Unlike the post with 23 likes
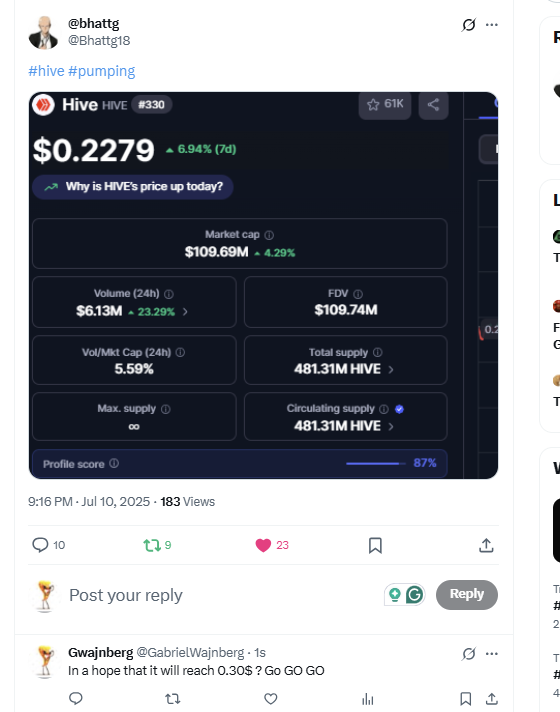 (x=263, y=545)
